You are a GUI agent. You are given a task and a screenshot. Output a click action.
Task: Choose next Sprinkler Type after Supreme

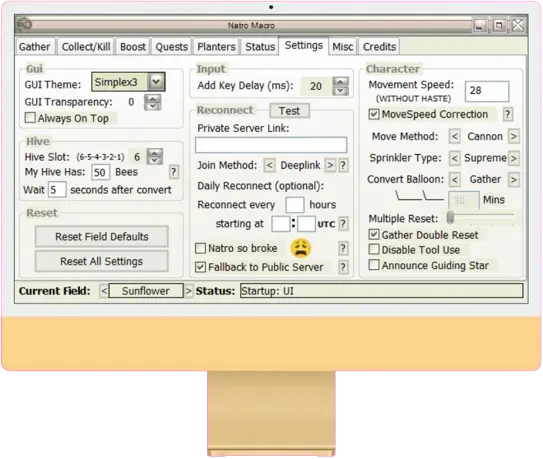click(514, 158)
